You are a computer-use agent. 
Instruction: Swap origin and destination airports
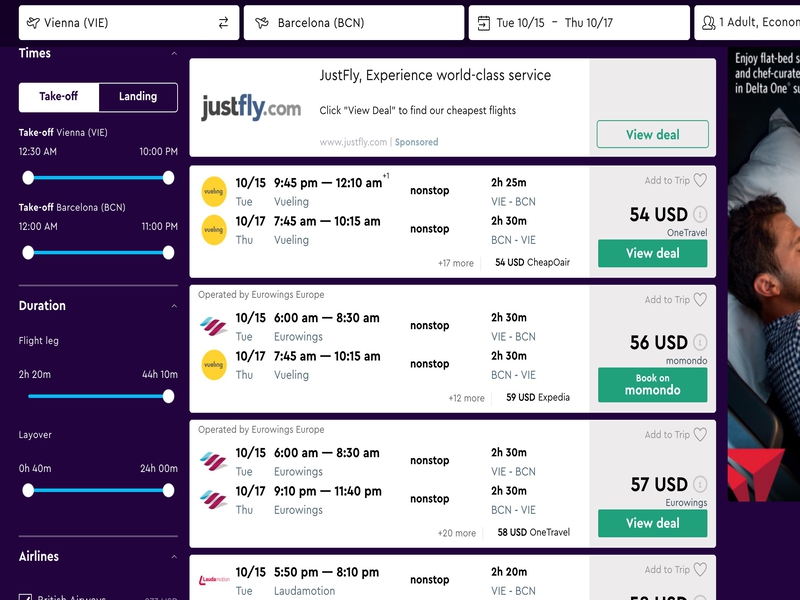[x=223, y=23]
